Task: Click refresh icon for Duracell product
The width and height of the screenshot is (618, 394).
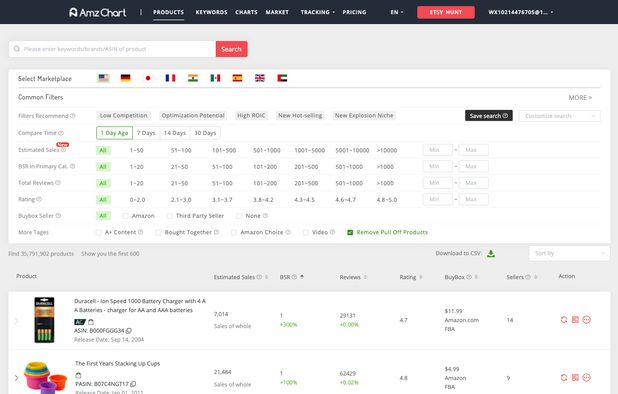Action: [564, 320]
